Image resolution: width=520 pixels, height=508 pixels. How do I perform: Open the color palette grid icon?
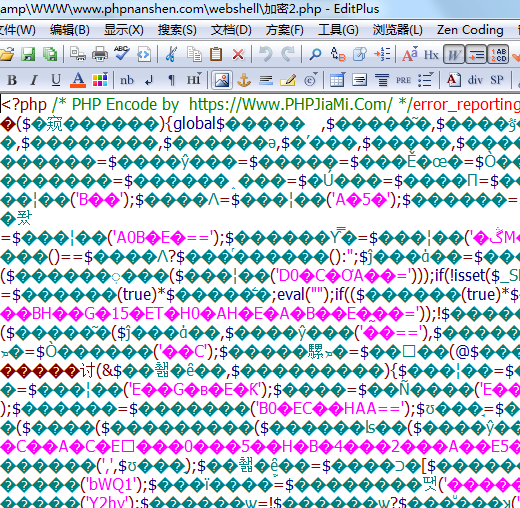(x=100, y=80)
